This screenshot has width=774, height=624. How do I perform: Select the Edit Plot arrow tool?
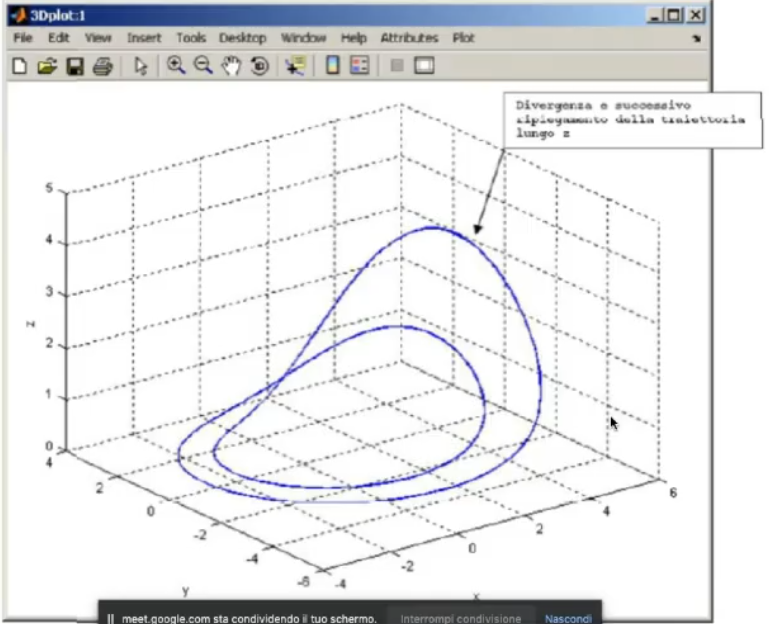(x=141, y=66)
